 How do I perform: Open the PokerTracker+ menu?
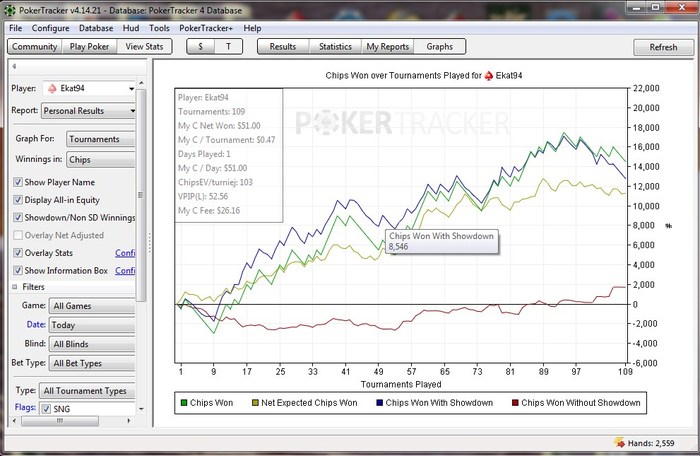(x=206, y=28)
